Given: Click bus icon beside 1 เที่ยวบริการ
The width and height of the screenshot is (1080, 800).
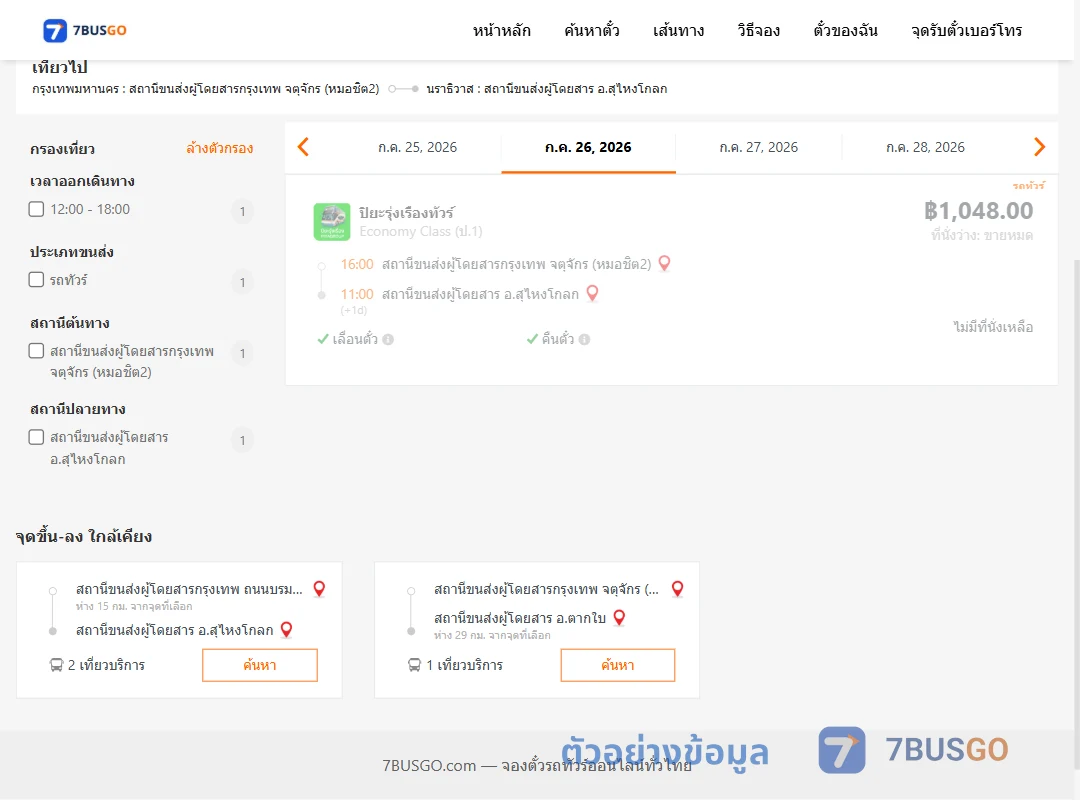Looking at the screenshot, I should 415,665.
